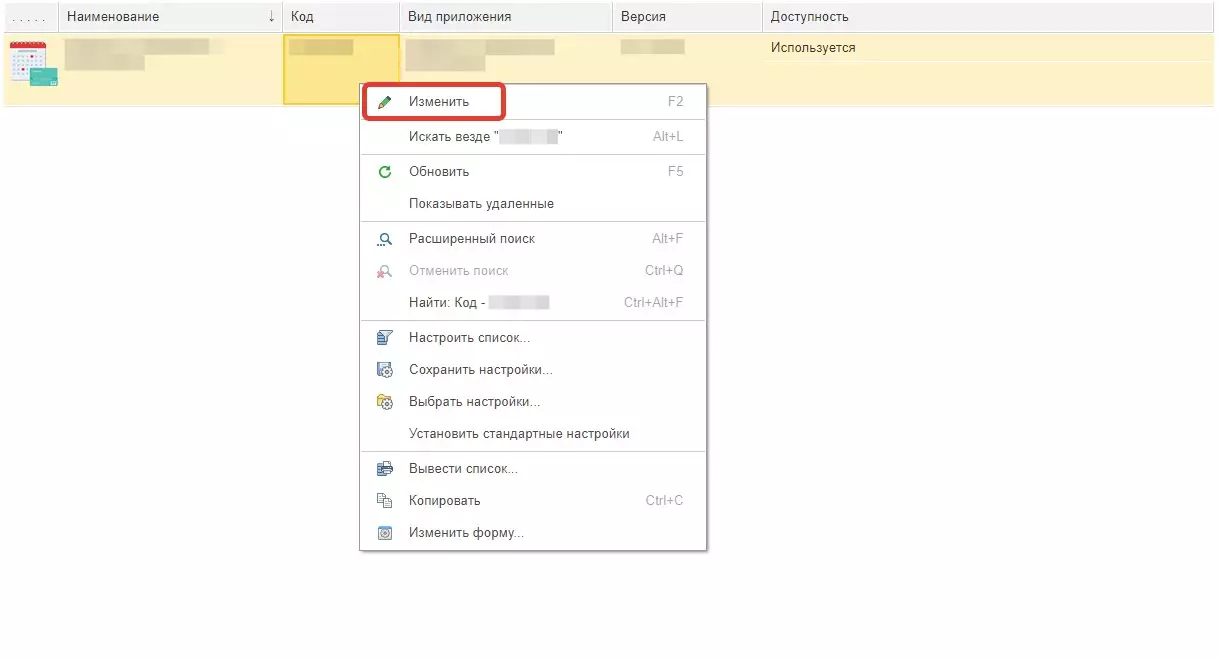
Task: Click the choose settings folder icon
Action: tap(385, 402)
